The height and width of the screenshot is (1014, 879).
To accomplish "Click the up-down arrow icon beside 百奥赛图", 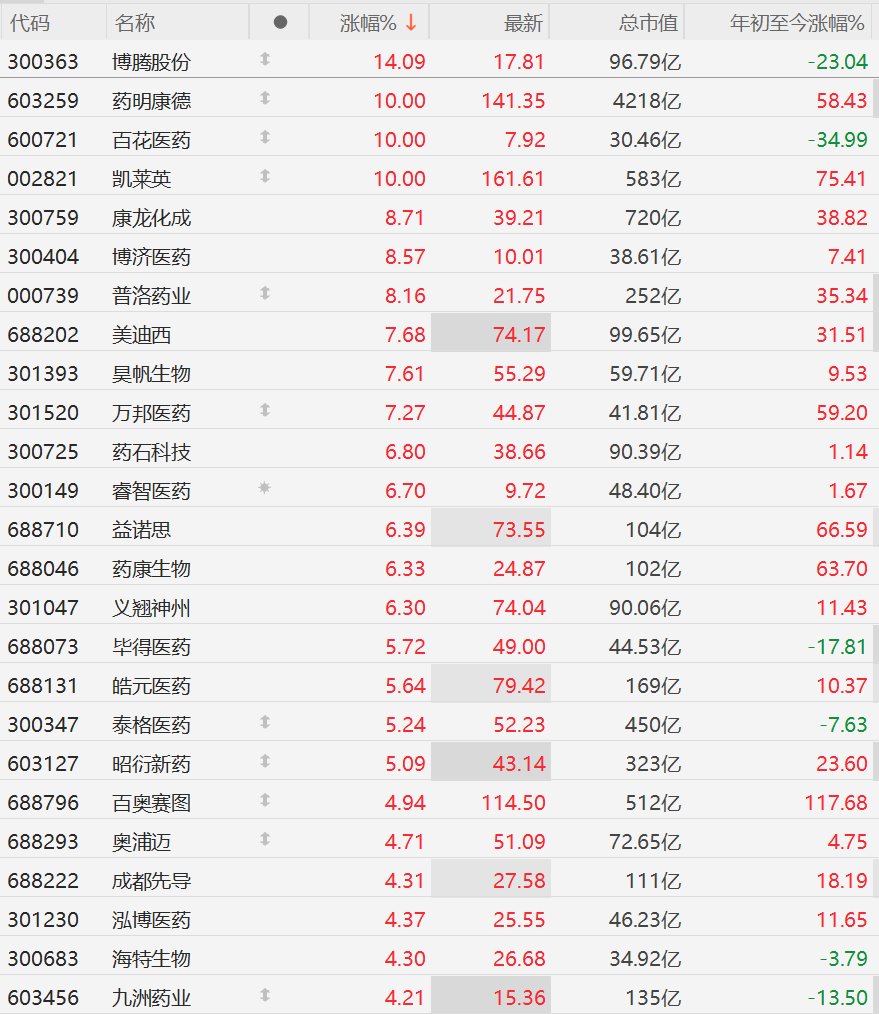I will 265,800.
